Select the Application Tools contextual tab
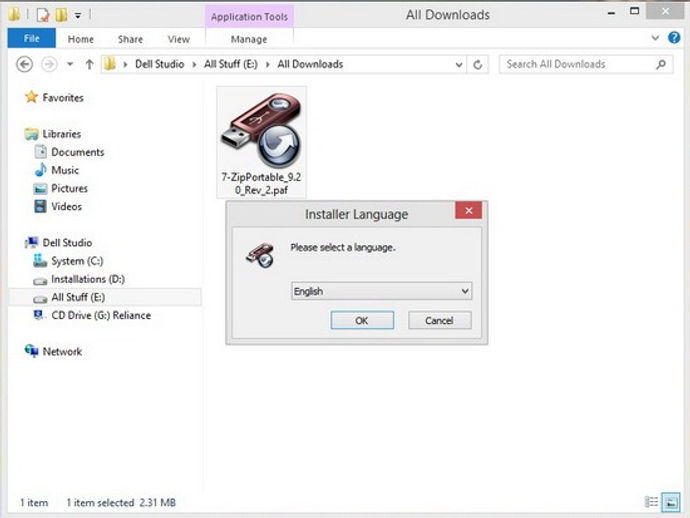The height and width of the screenshot is (518, 690). click(x=249, y=17)
